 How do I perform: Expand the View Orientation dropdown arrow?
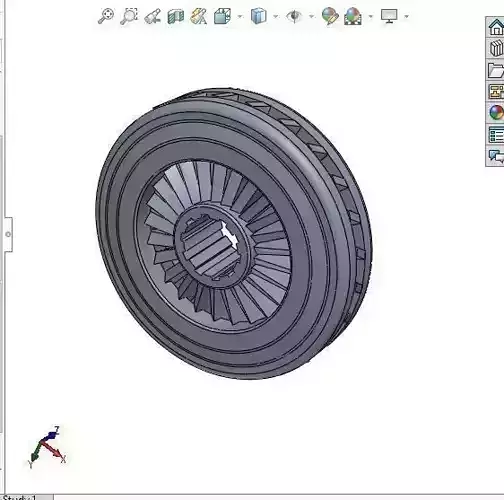[240, 16]
